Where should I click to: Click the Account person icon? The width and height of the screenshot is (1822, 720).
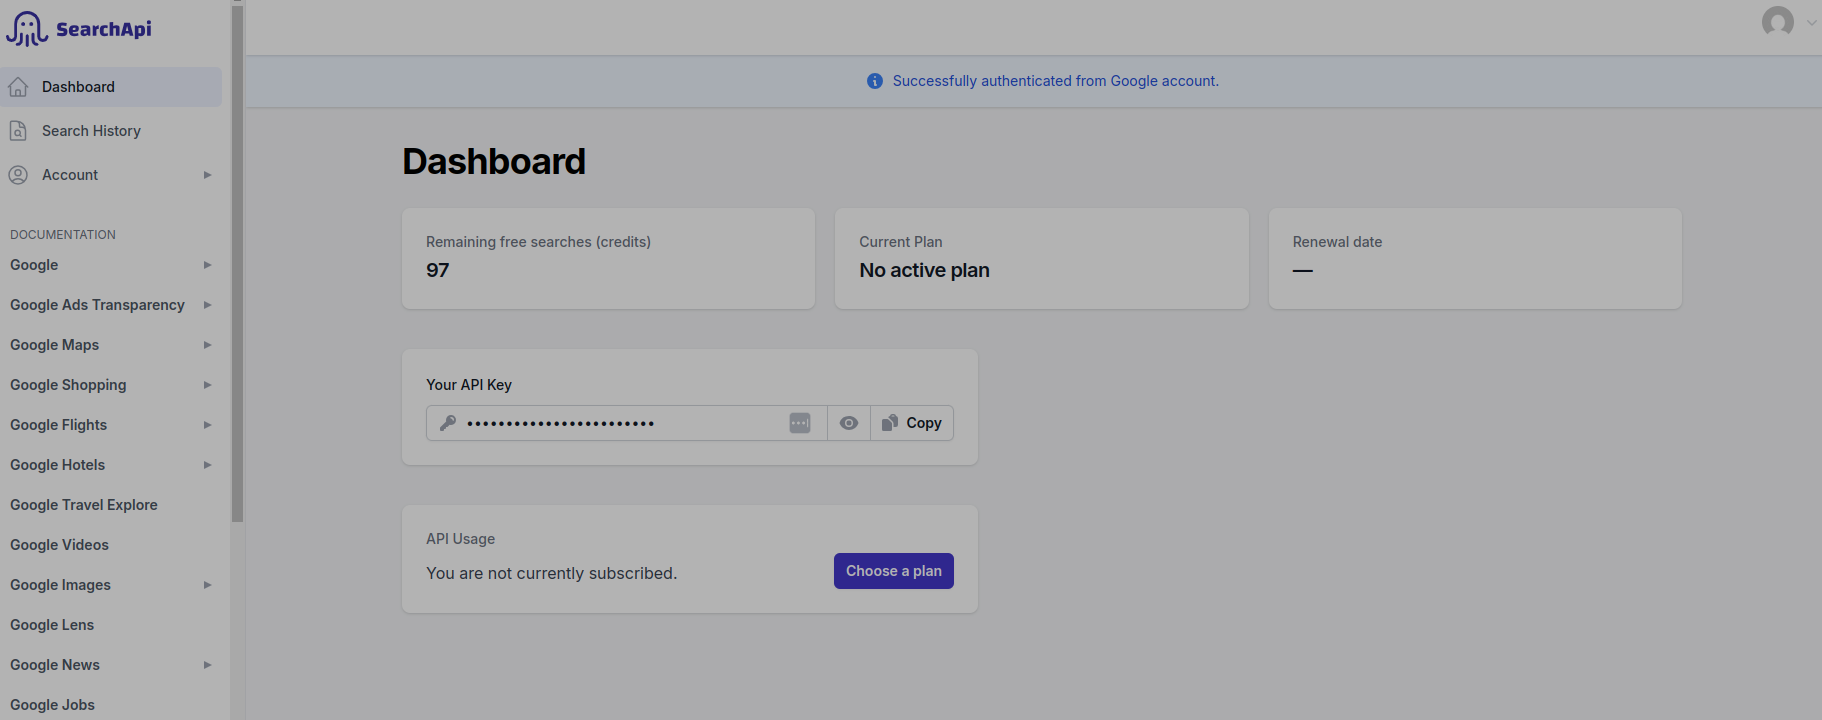click(x=18, y=175)
